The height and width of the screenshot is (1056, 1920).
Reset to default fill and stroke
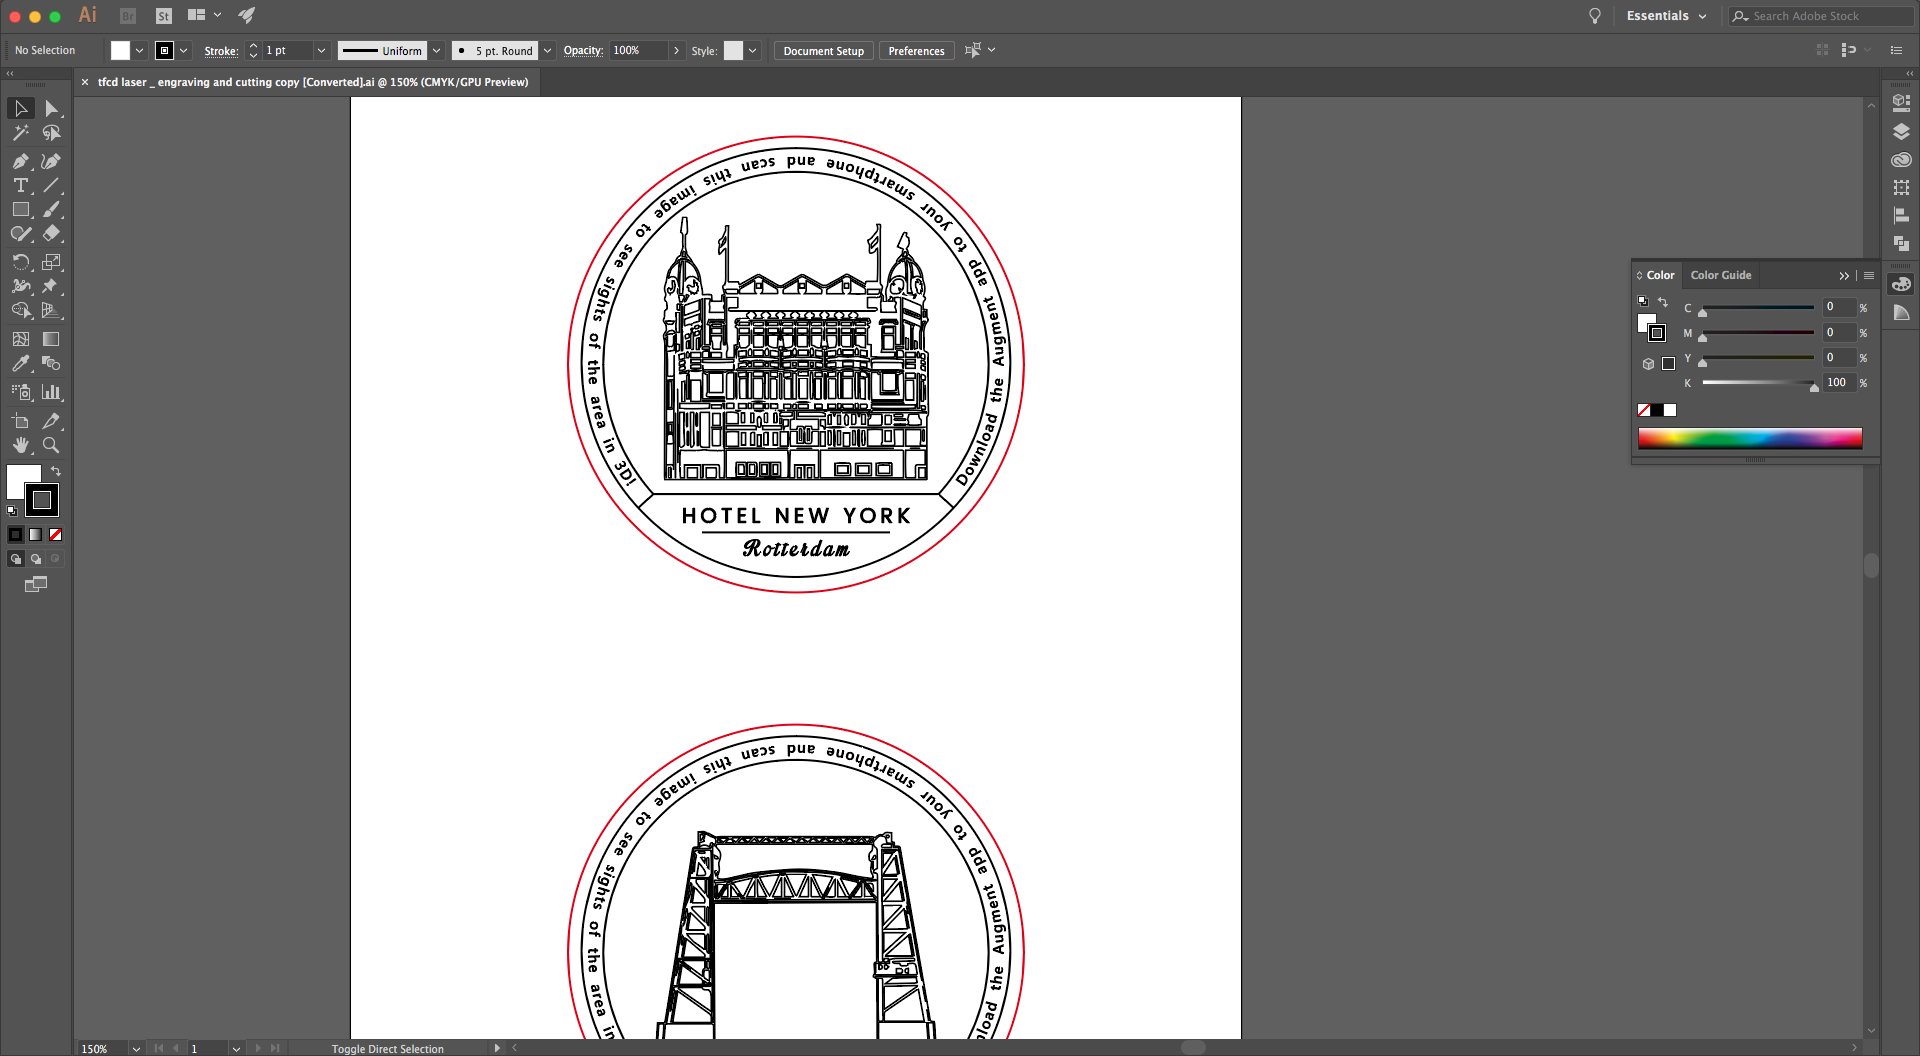point(12,511)
